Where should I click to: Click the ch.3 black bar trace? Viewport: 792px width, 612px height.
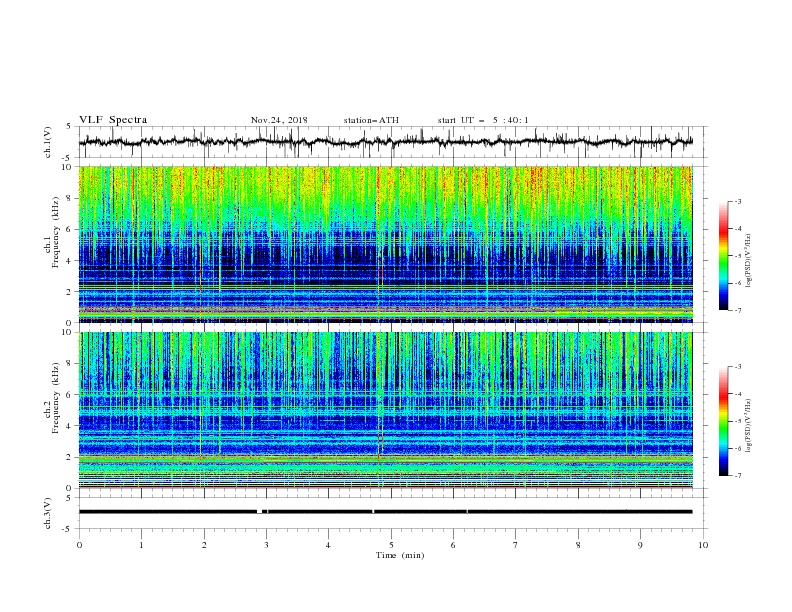pyautogui.click(x=386, y=512)
